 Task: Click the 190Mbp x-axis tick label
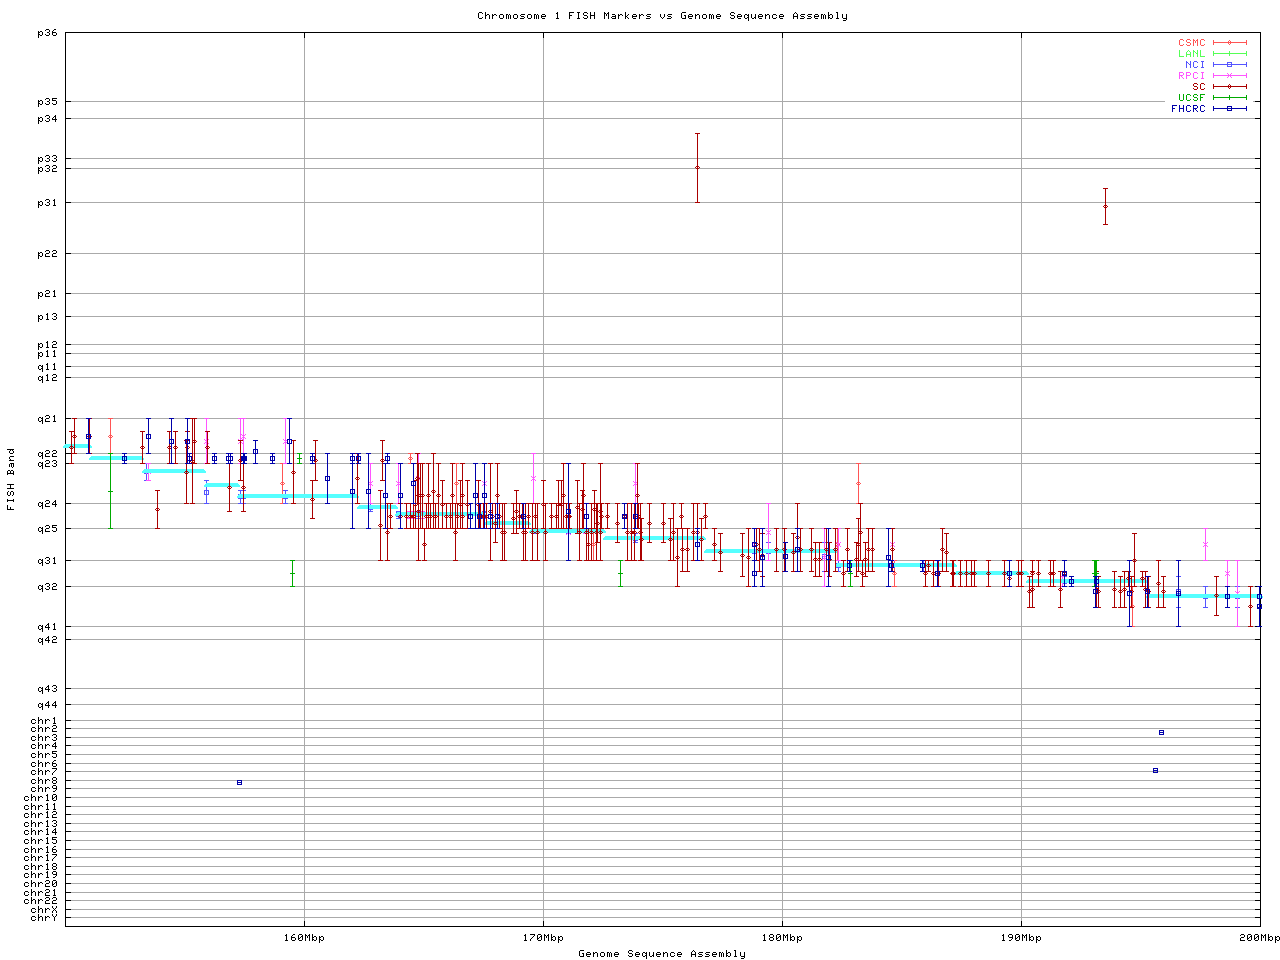1021,938
